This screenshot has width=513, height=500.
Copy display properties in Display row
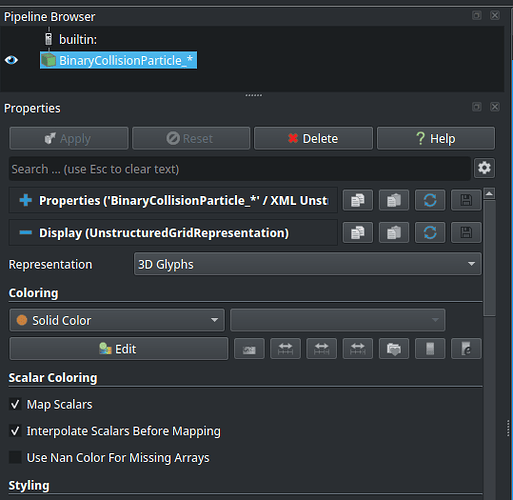tap(358, 232)
